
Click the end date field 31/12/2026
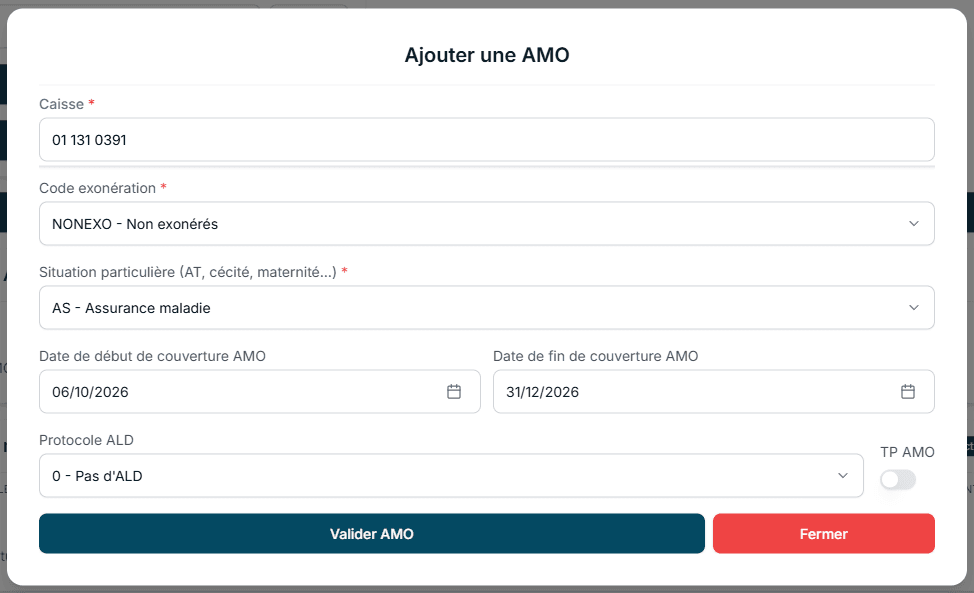714,392
